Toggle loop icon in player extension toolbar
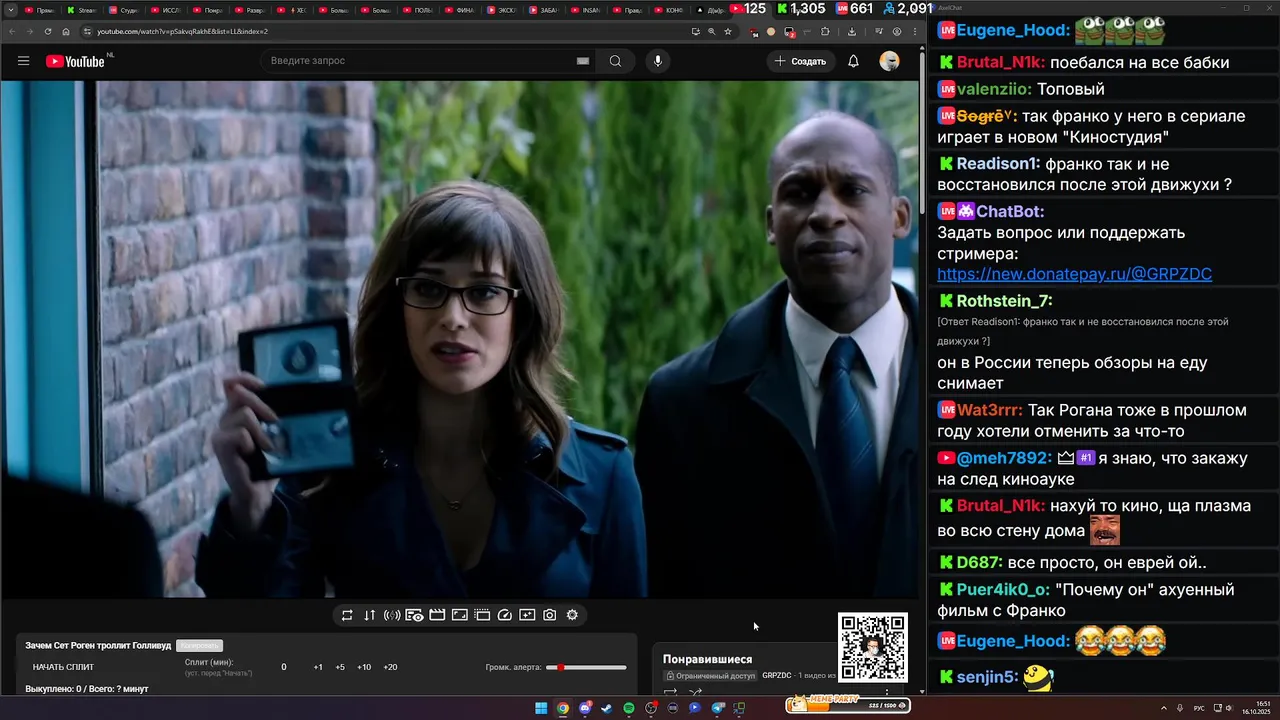This screenshot has width=1280, height=720. 347,615
